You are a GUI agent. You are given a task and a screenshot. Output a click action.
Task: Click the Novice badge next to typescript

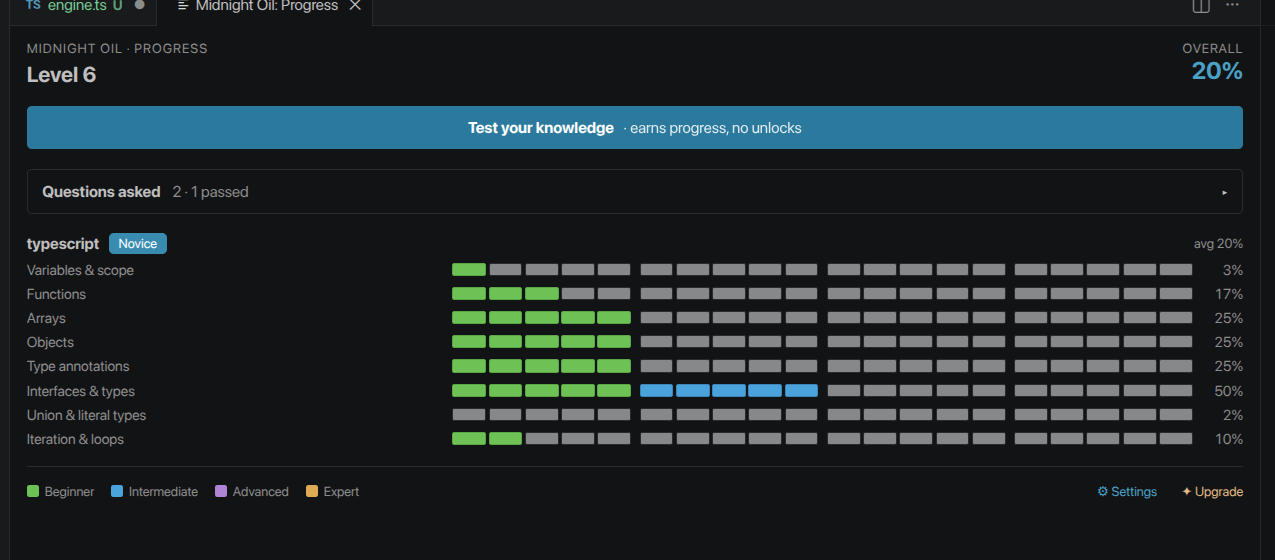[x=138, y=243]
